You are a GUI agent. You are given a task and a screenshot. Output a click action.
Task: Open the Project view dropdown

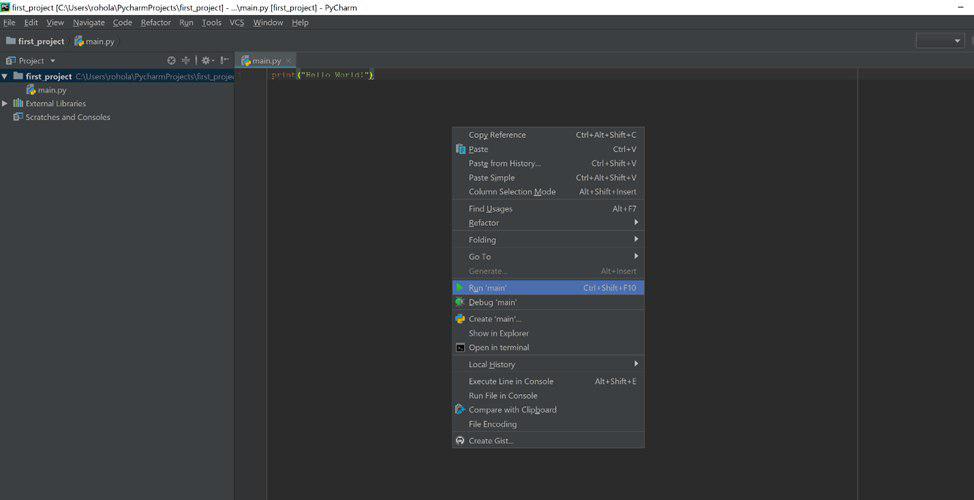click(52, 61)
